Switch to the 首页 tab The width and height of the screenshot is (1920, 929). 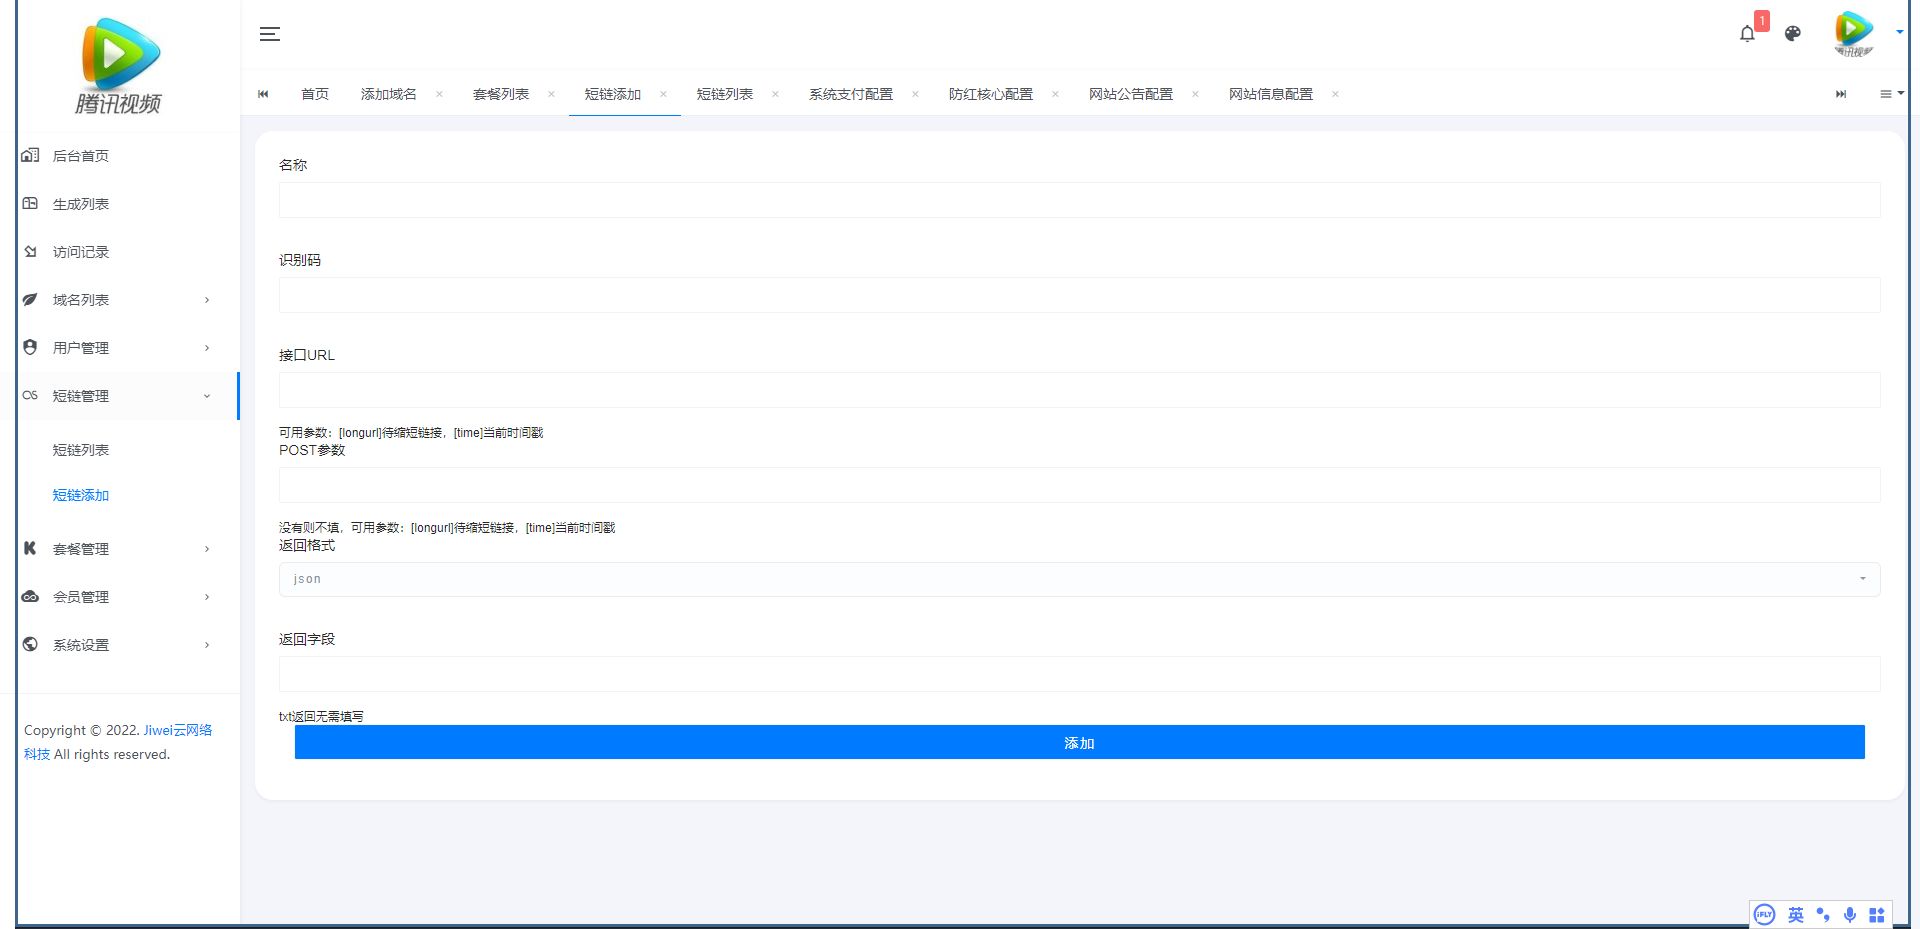click(x=315, y=94)
